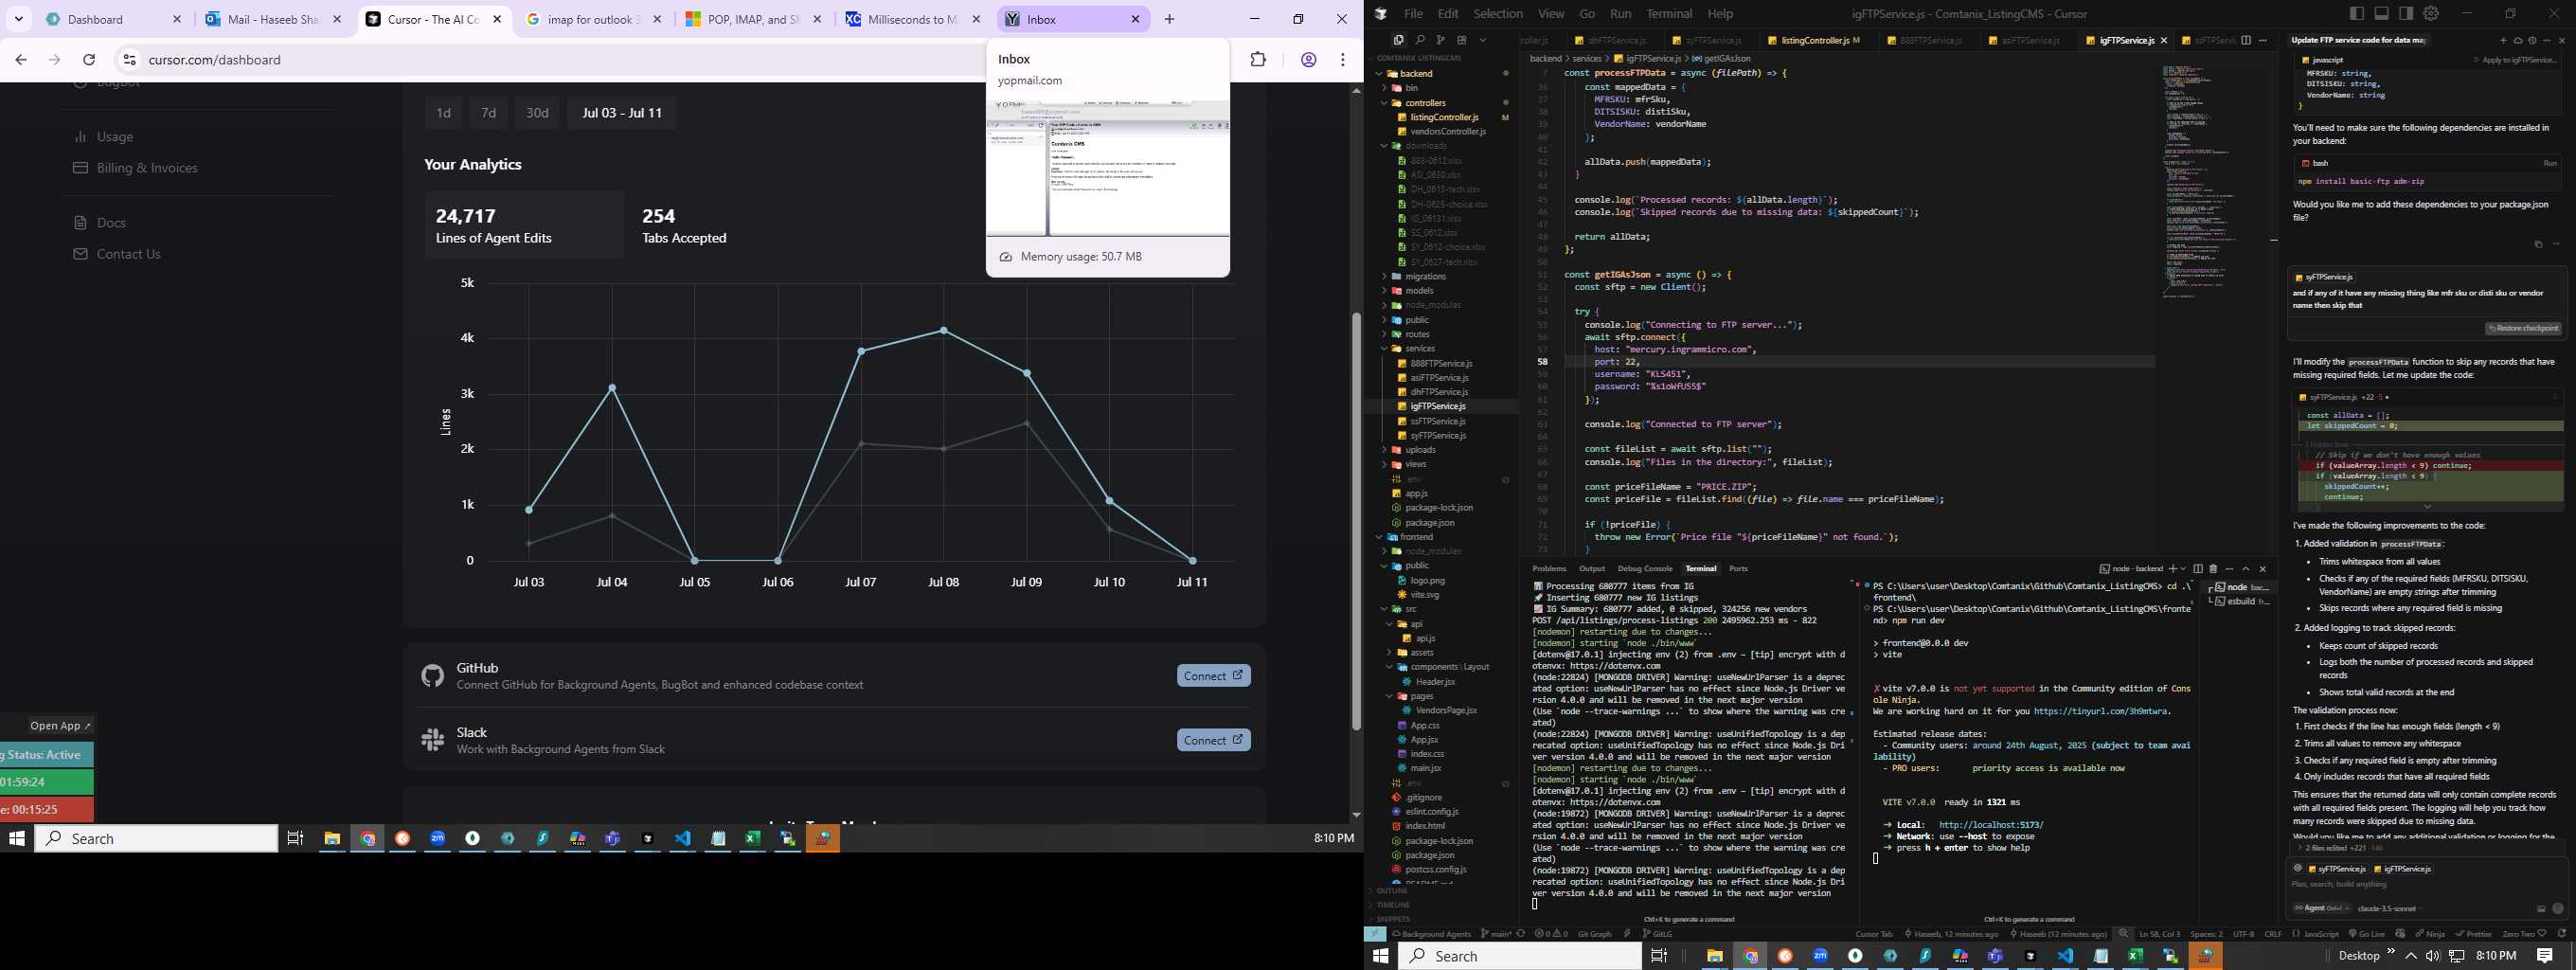Open the Jul 03 - Jul 11 date range picker

(622, 113)
